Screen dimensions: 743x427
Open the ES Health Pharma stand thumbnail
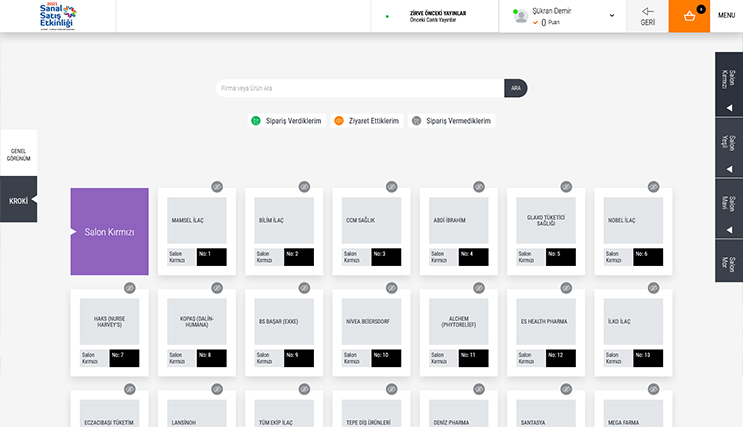pyautogui.click(x=546, y=321)
